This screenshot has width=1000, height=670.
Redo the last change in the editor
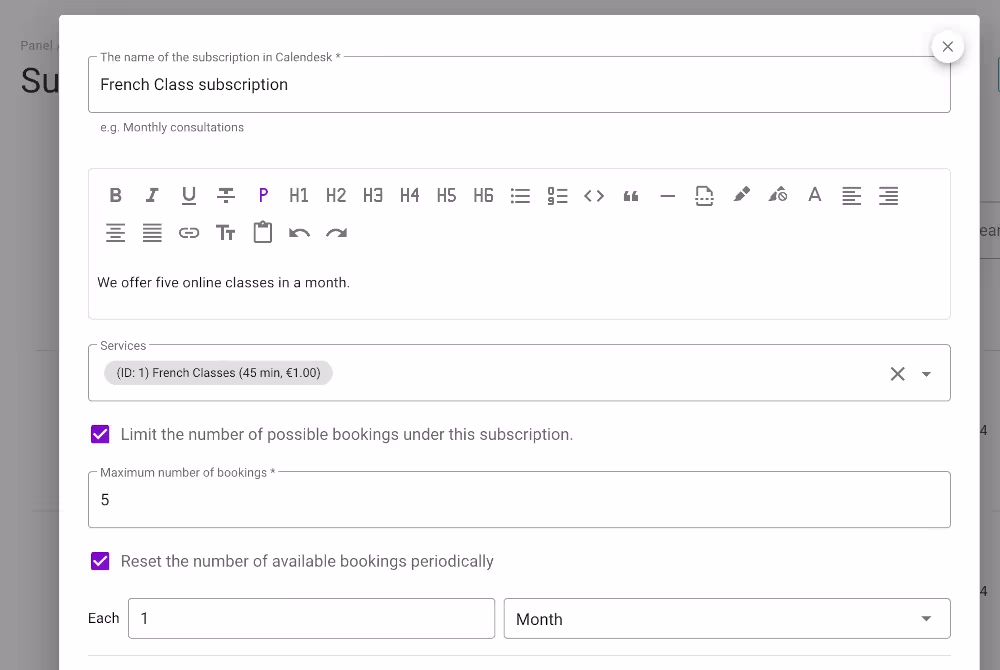pyautogui.click(x=337, y=232)
